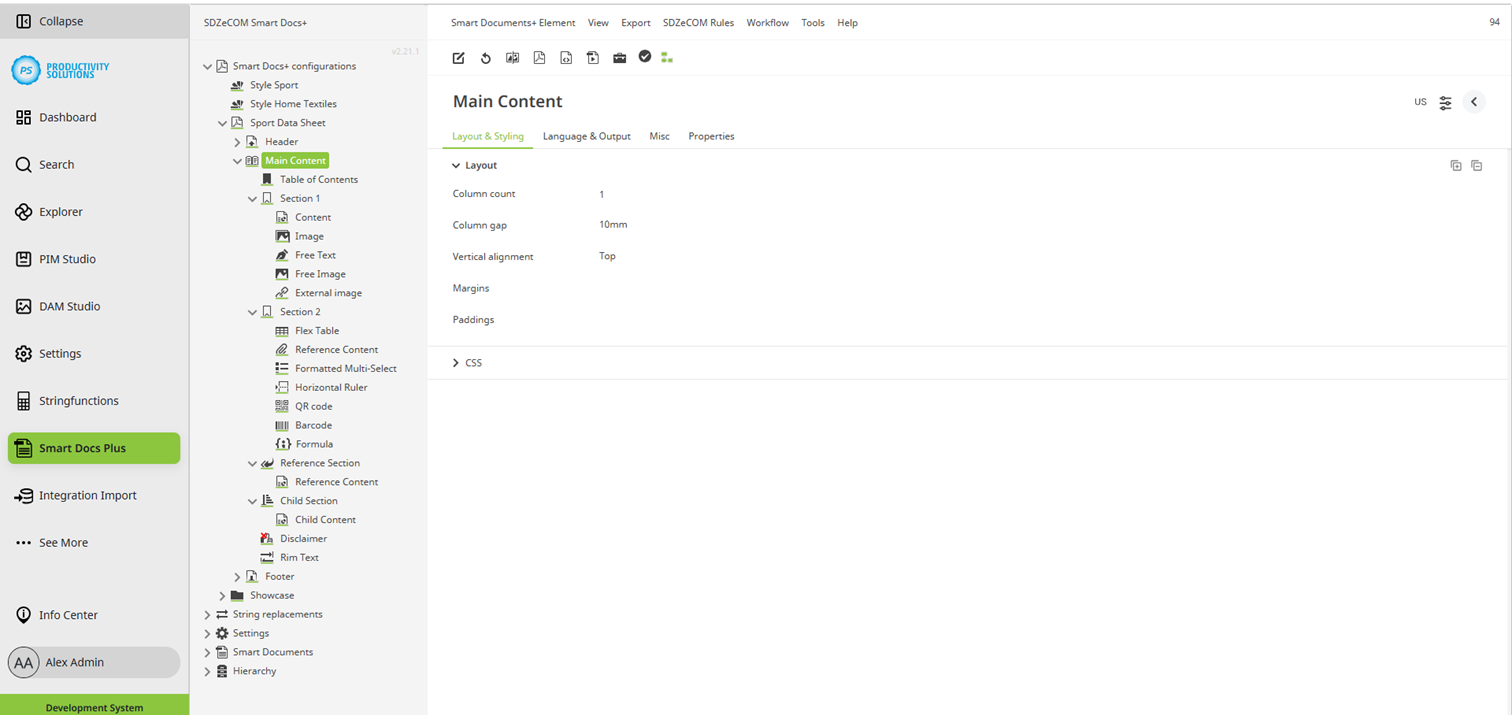The width and height of the screenshot is (1512, 715).
Task: Click the expand-all icon above Layout panel
Action: tap(1456, 165)
